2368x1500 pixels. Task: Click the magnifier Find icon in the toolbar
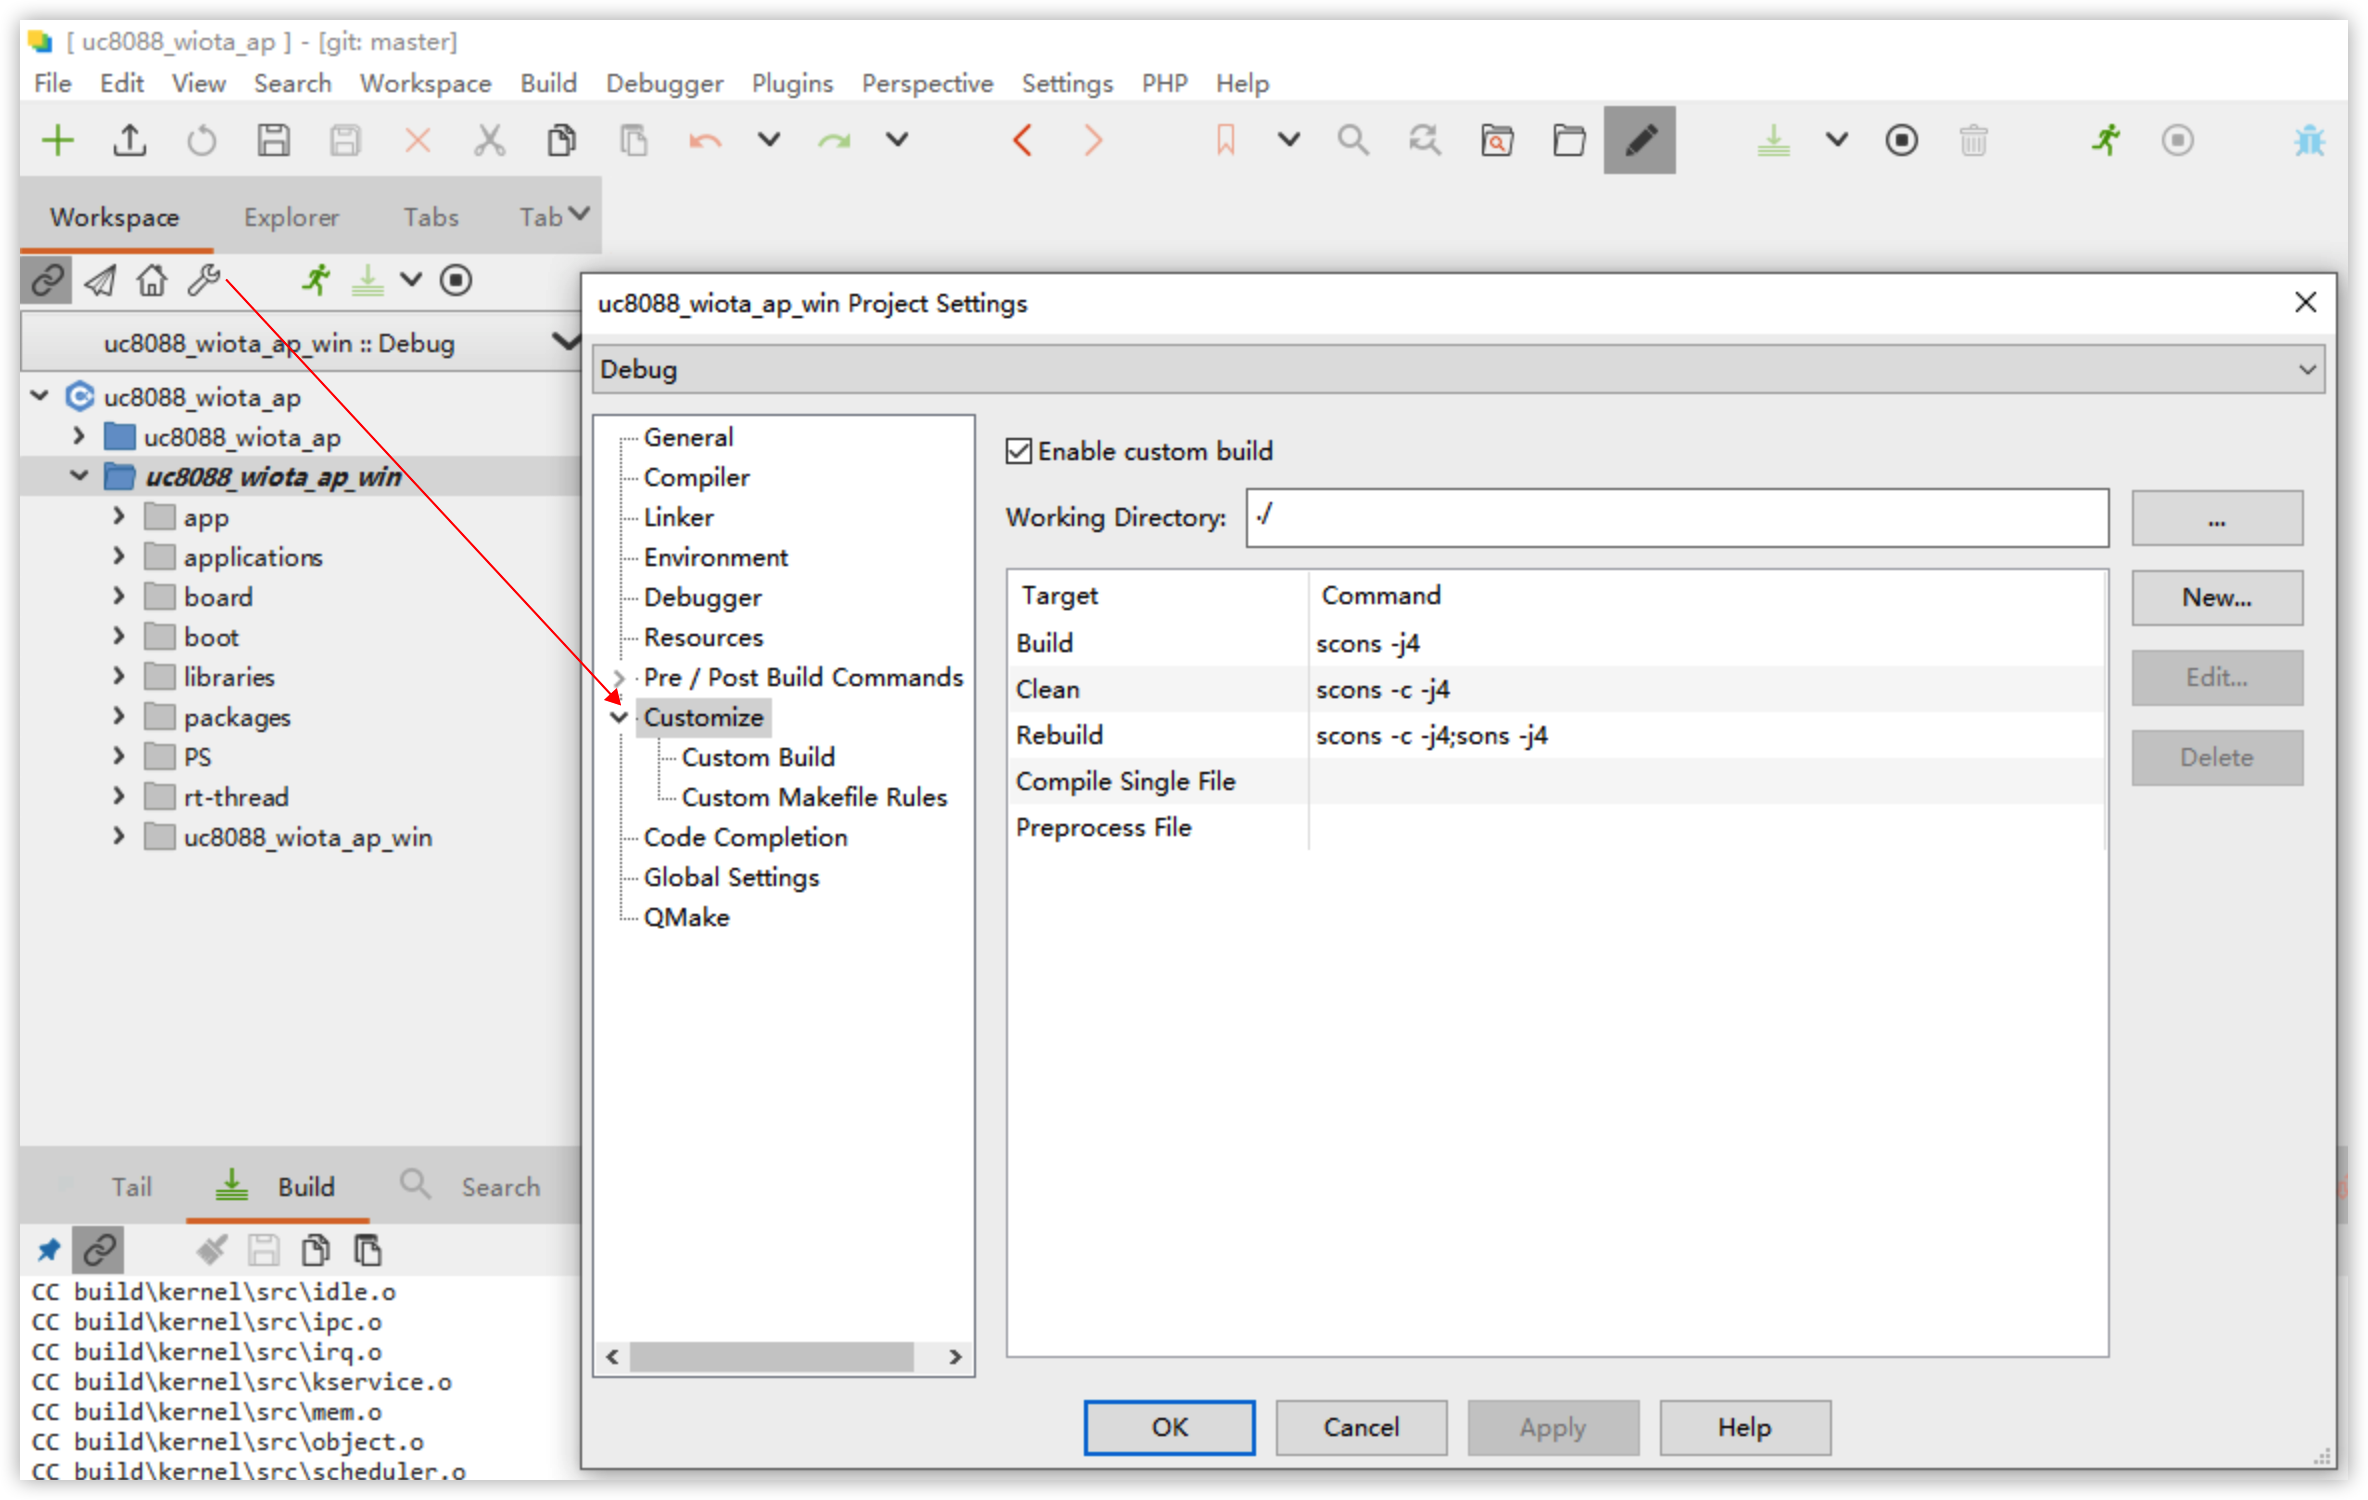(1353, 140)
